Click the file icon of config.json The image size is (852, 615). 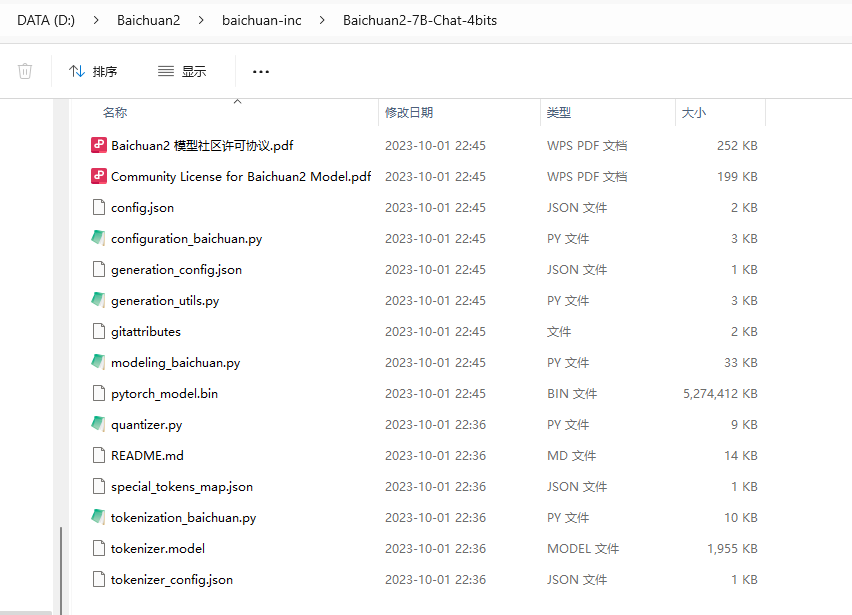coord(98,207)
